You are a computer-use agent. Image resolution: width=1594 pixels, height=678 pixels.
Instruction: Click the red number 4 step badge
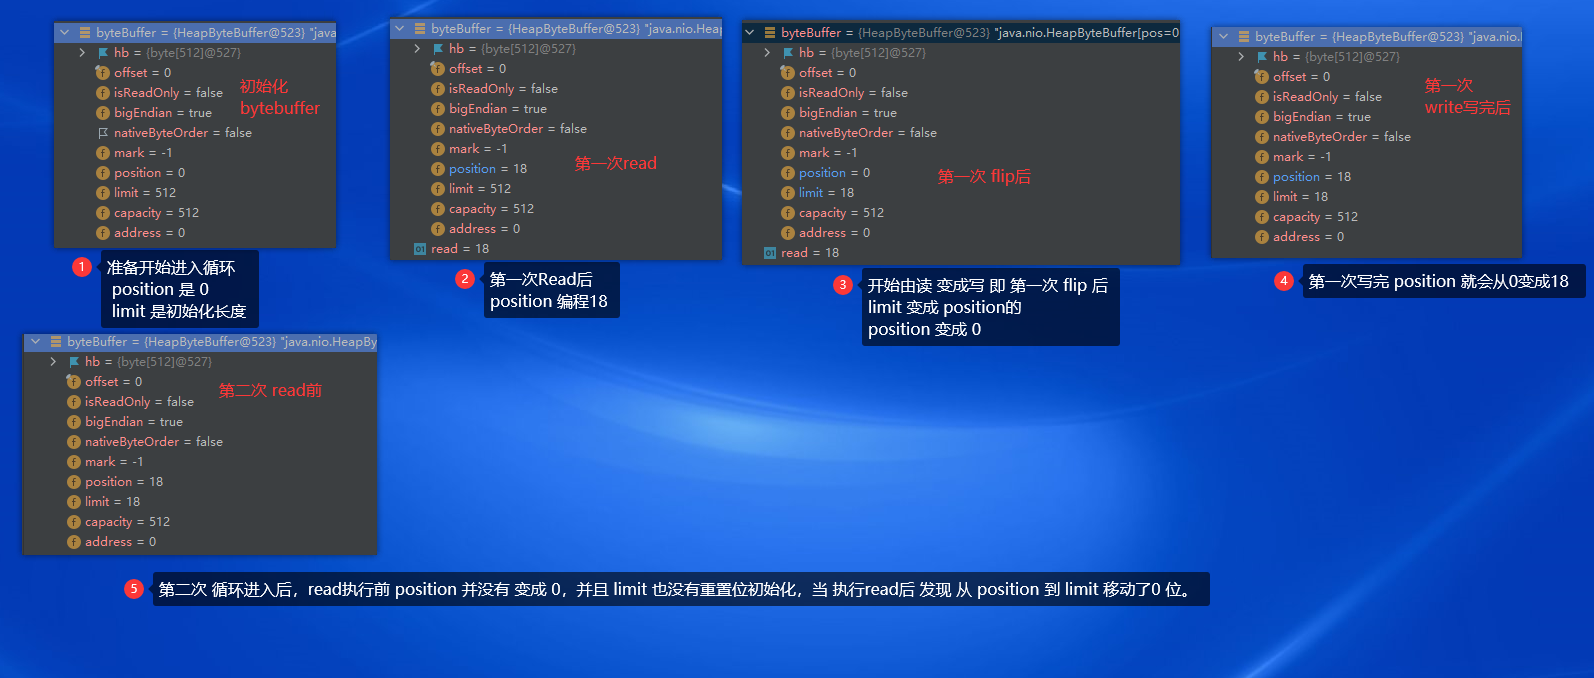click(x=1284, y=281)
